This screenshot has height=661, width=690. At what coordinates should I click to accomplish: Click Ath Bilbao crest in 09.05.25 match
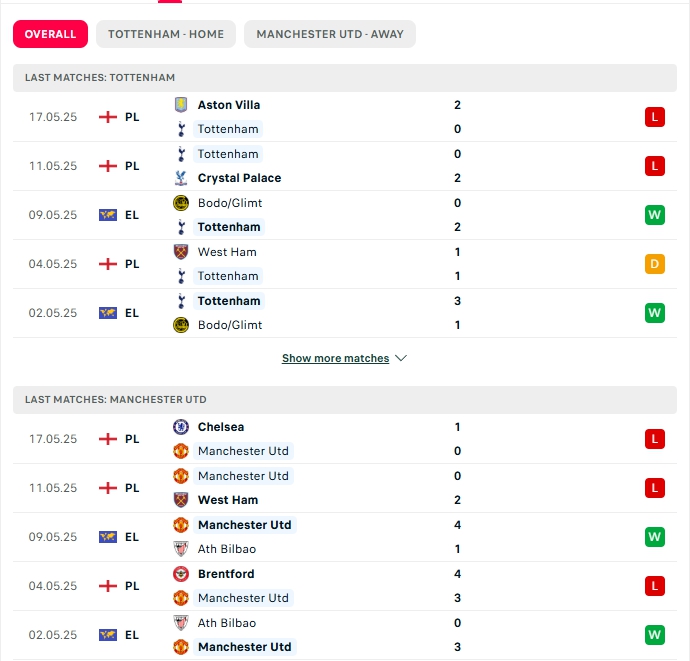[181, 549]
